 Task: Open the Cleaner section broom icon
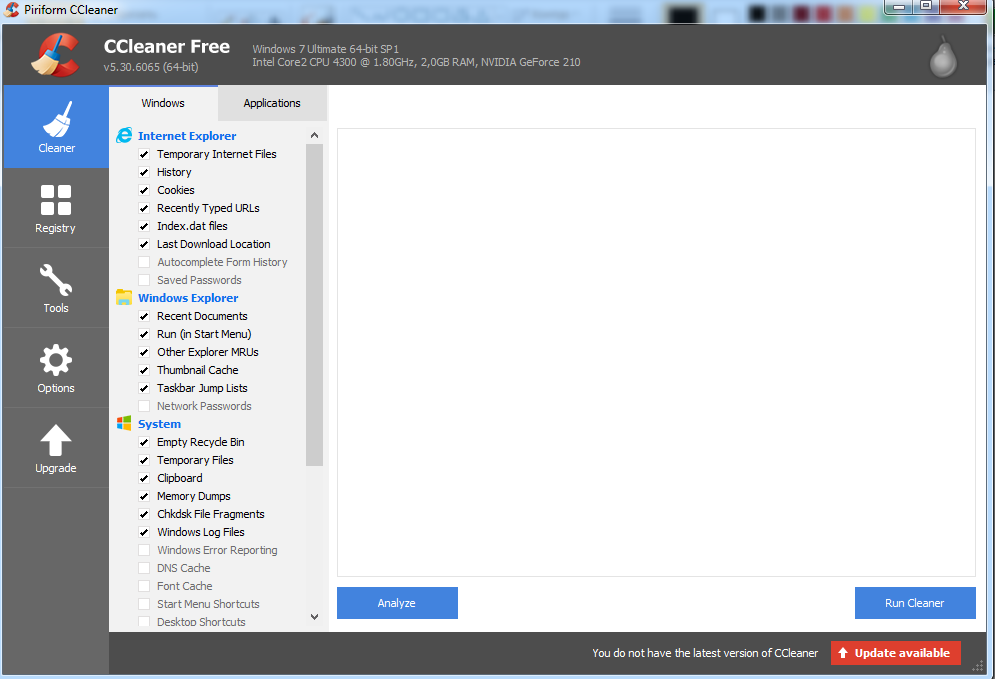pos(56,119)
